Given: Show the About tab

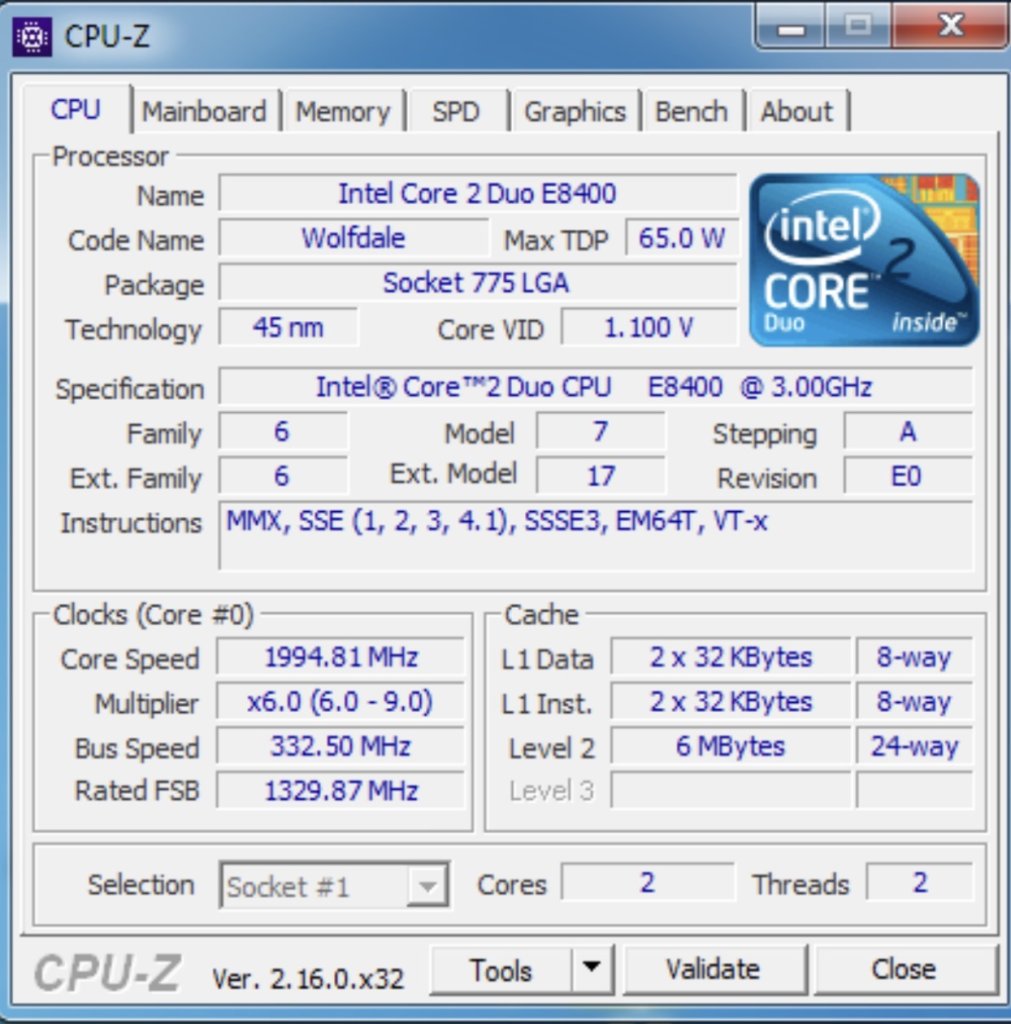Looking at the screenshot, I should (797, 112).
